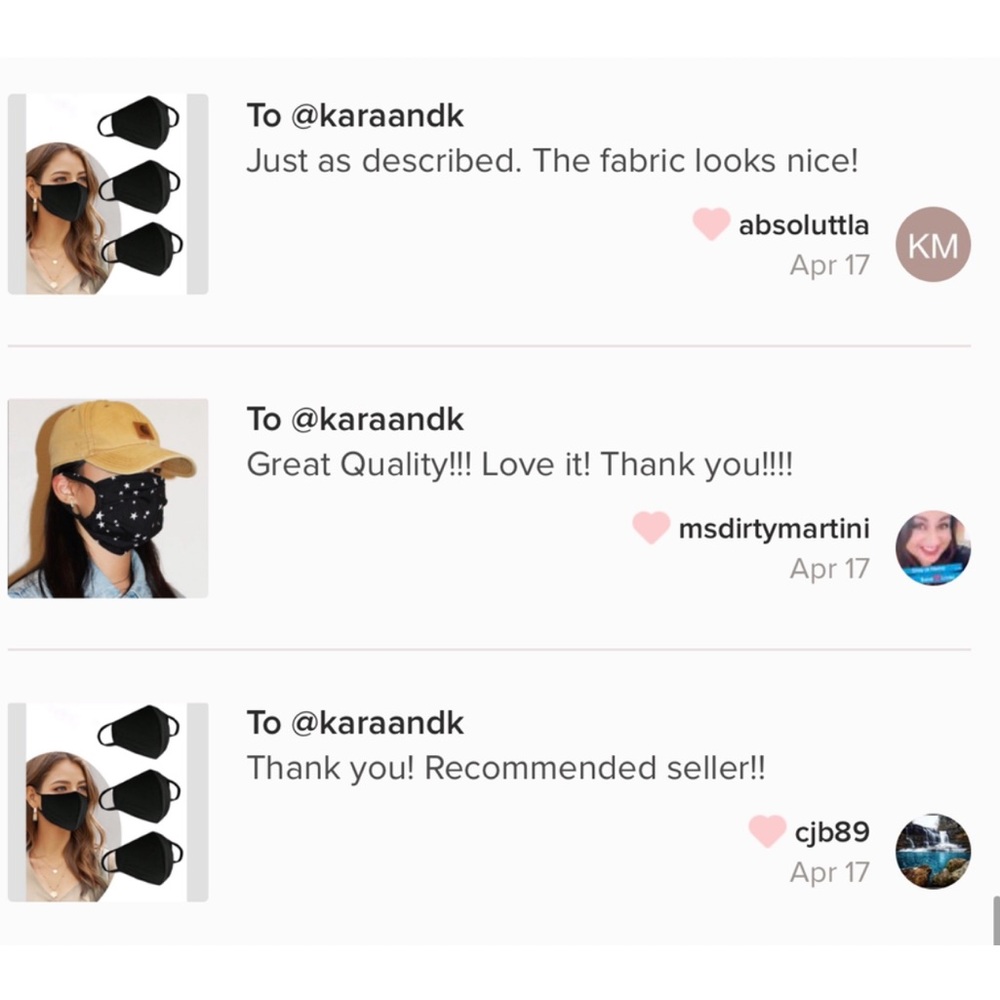Image resolution: width=1000 pixels, height=1000 pixels.
Task: Click the "Just as described" review text
Action: (x=552, y=162)
